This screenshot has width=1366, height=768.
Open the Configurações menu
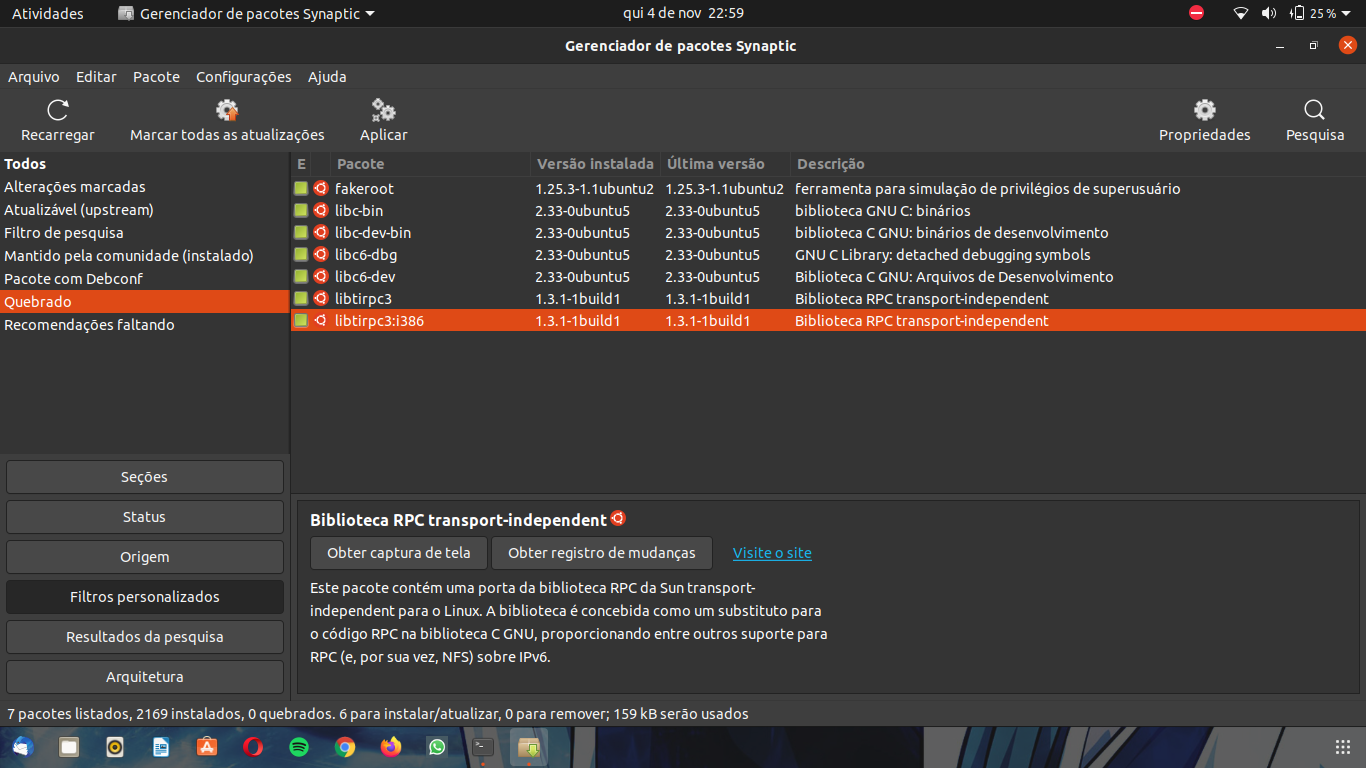point(243,77)
